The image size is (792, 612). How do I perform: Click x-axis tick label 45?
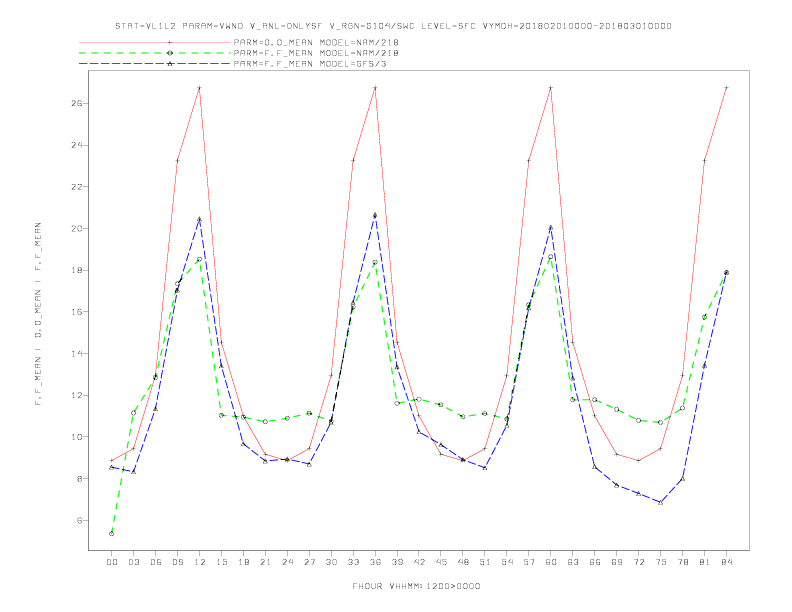[441, 562]
